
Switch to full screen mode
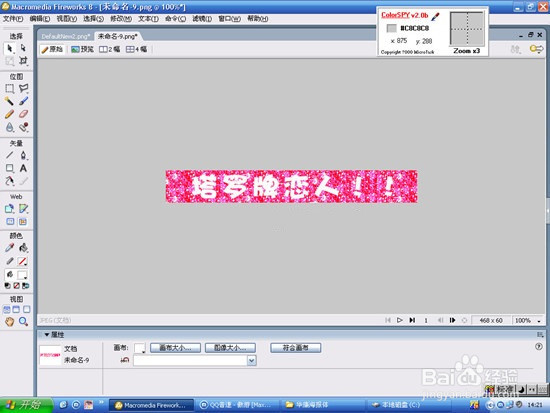tap(26, 309)
